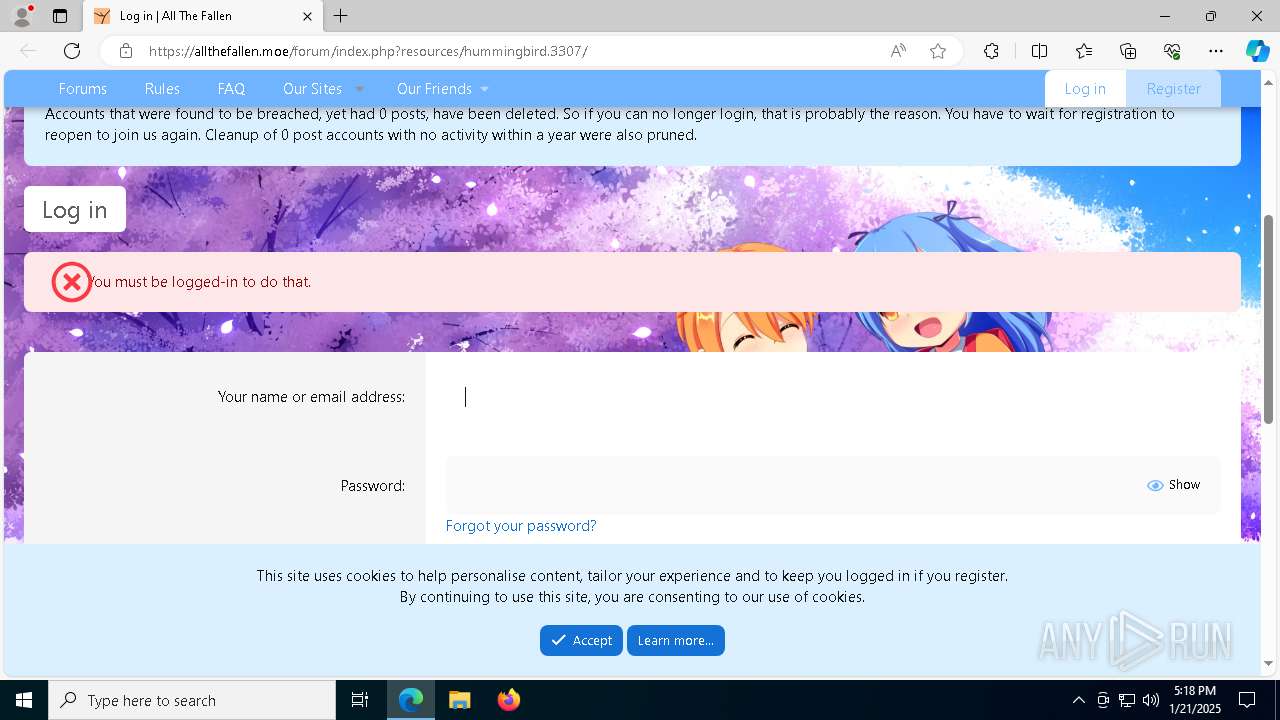View site information lock icon
1280x720 pixels.
125,51
